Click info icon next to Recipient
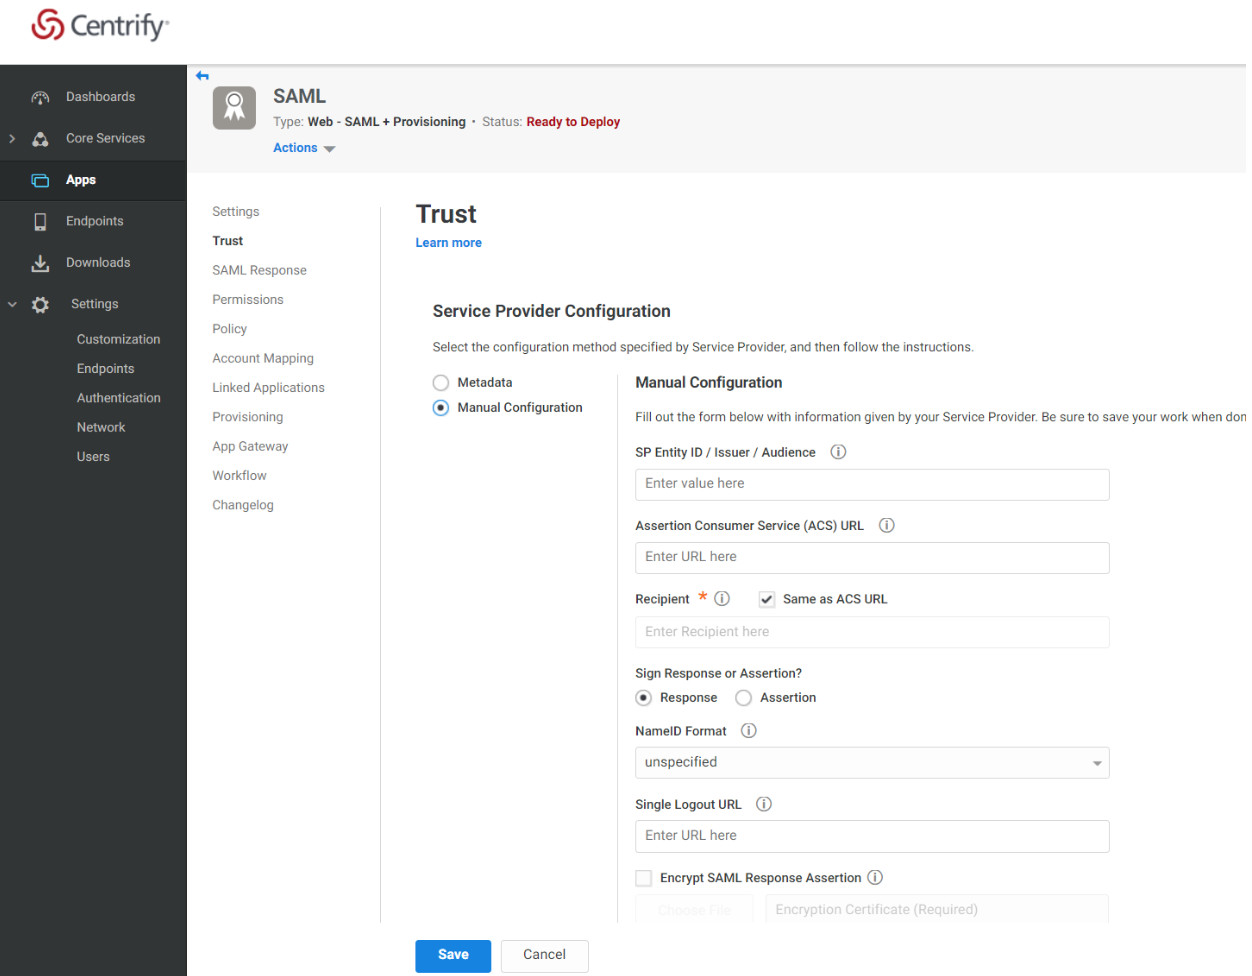This screenshot has width=1252, height=976. tap(722, 598)
